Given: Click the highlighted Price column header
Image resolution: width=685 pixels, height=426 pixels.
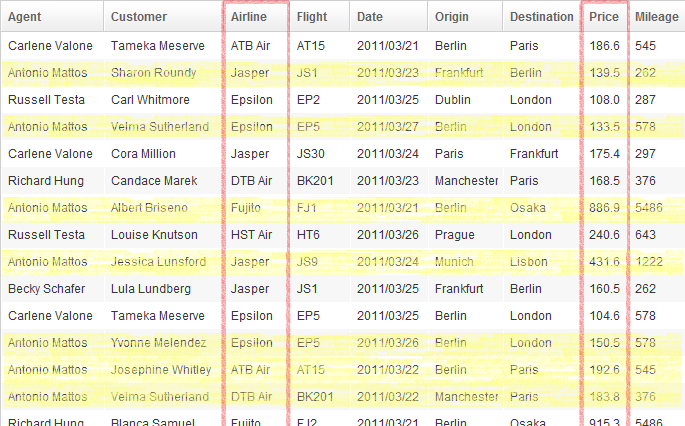Looking at the screenshot, I should (x=605, y=17).
